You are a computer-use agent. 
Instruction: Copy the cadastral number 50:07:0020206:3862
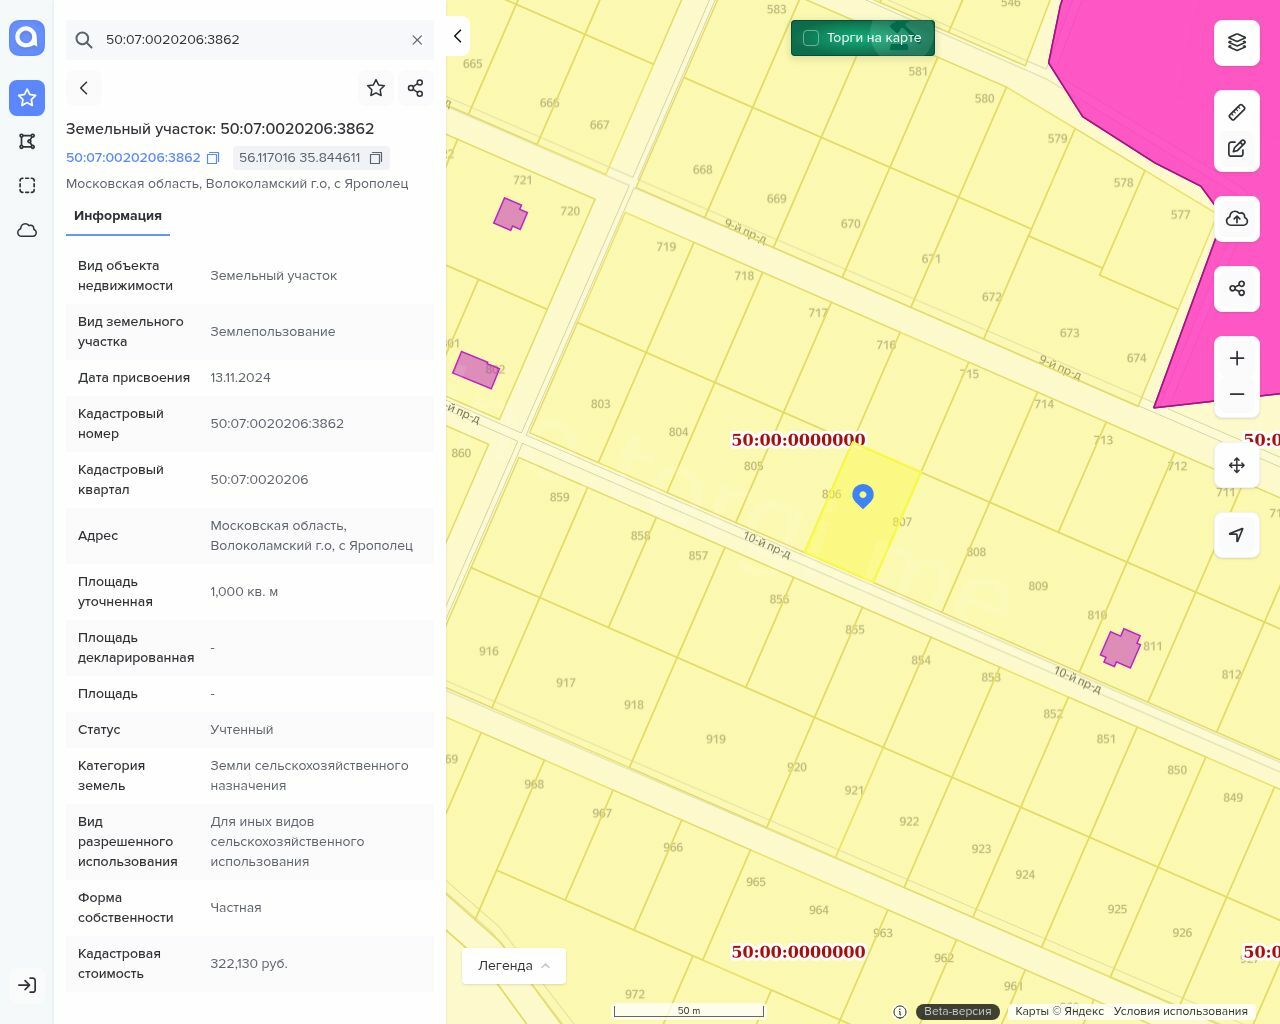click(213, 158)
